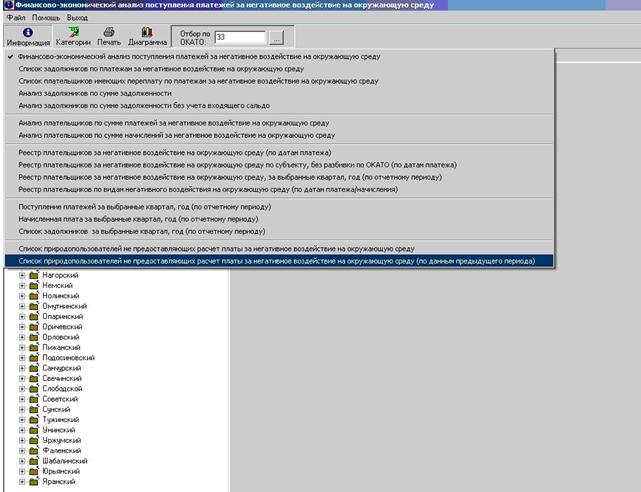Click the folder icon beside Слободской
641x492 pixels.
pyautogui.click(x=35, y=389)
